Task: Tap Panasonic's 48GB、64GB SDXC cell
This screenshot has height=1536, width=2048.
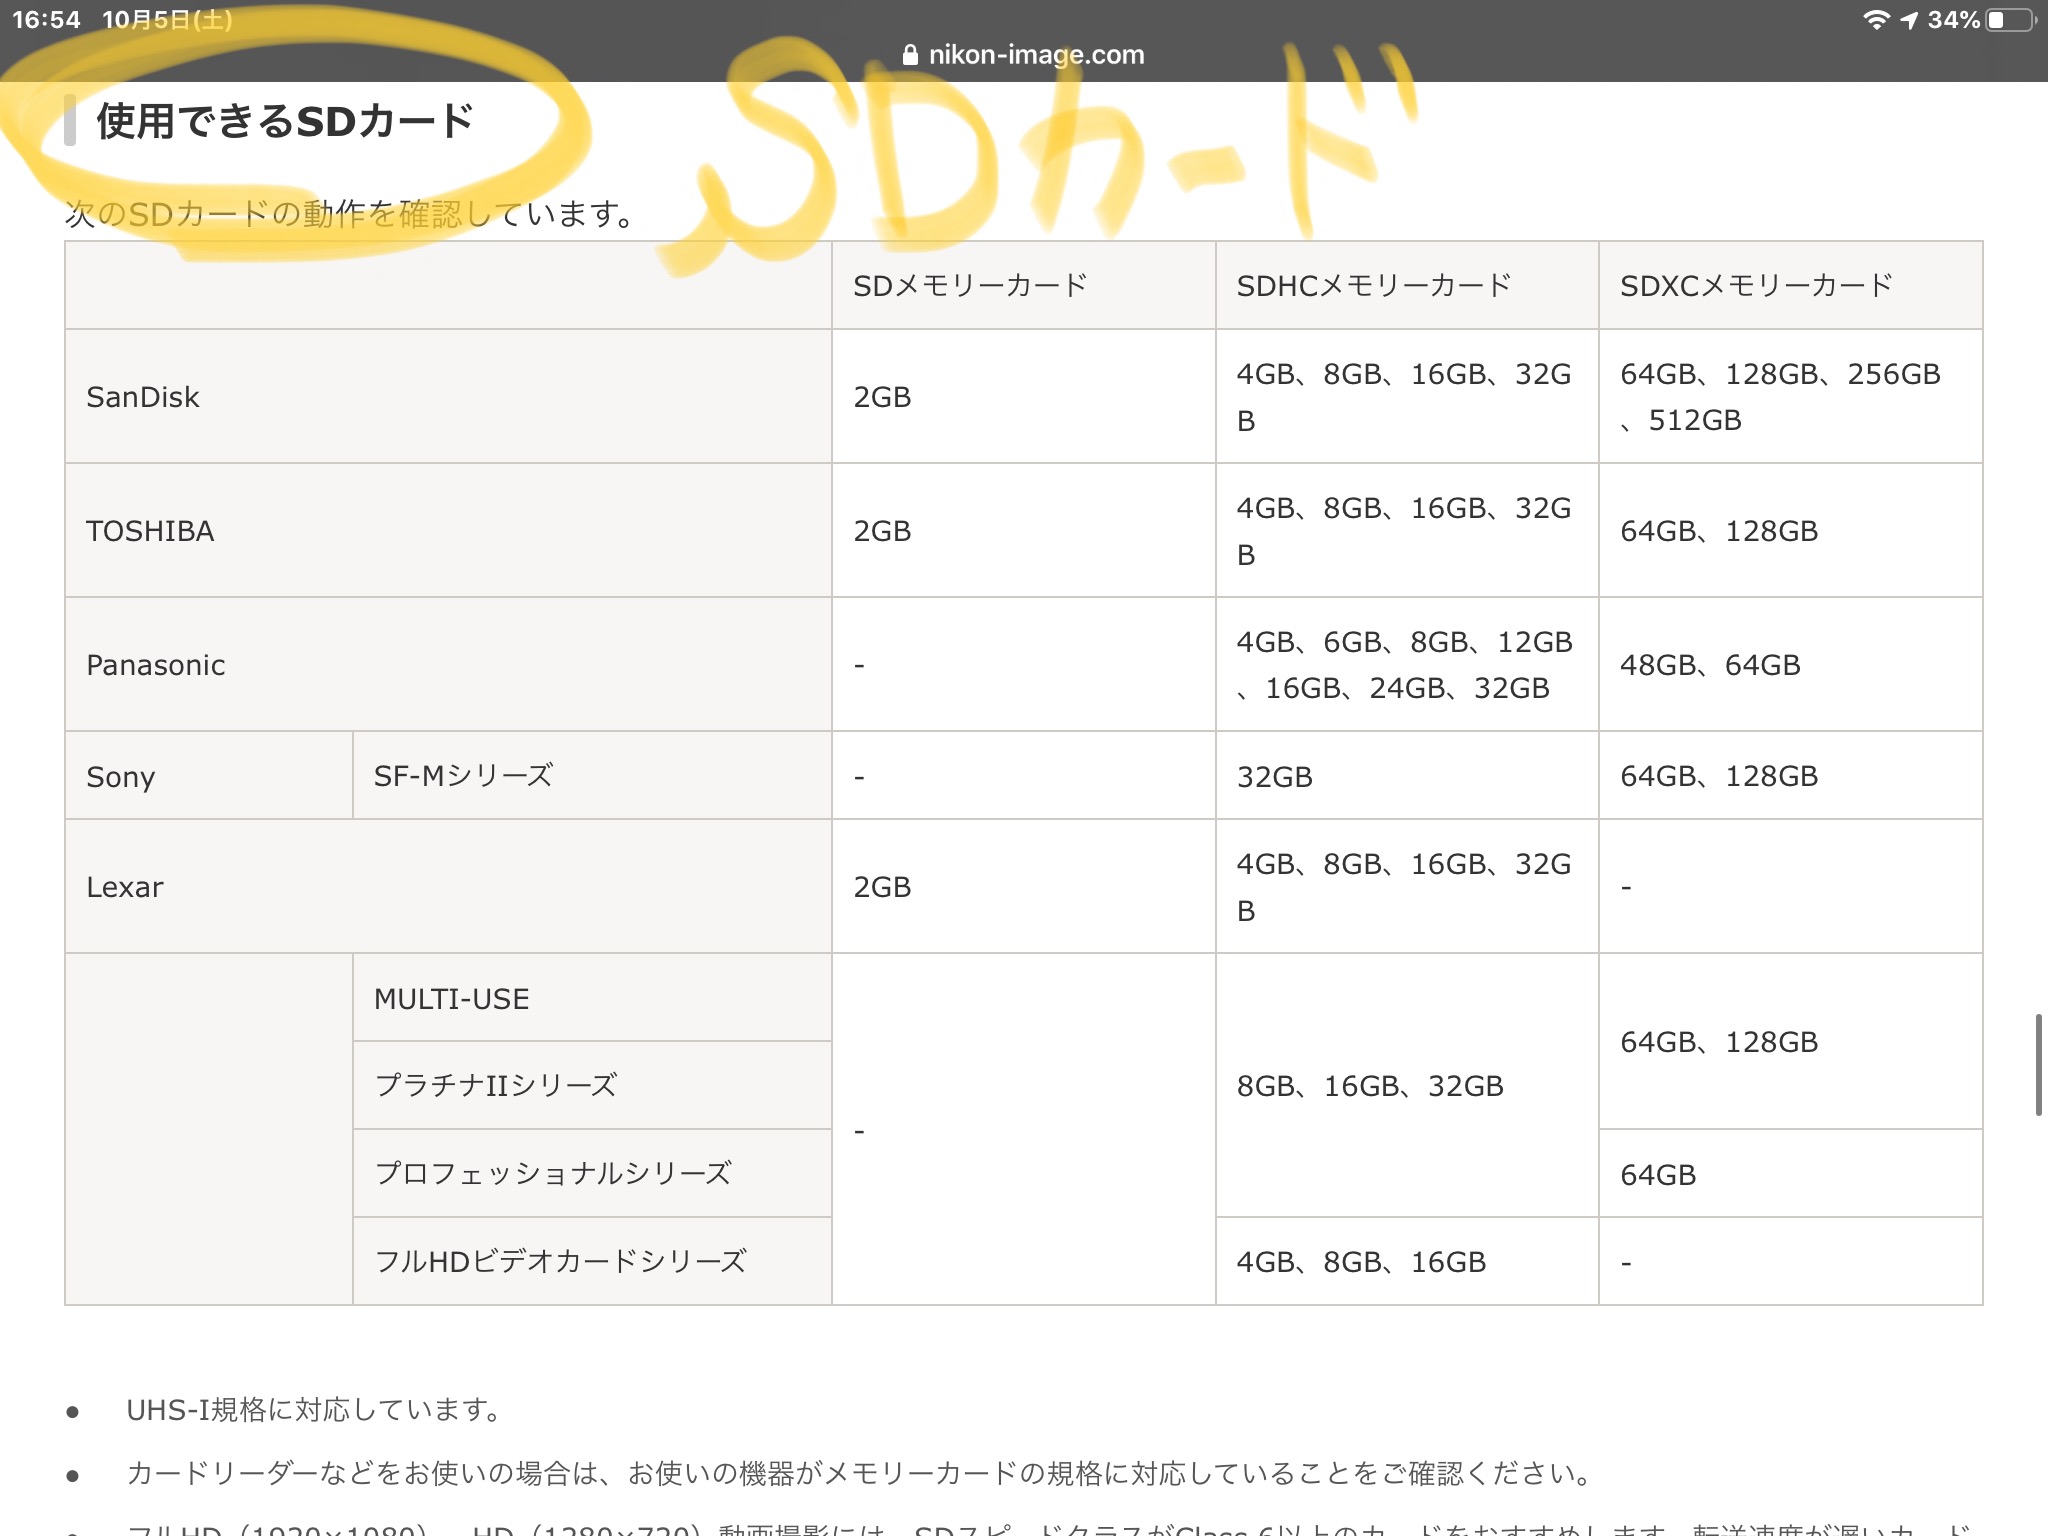Action: click(x=1791, y=664)
